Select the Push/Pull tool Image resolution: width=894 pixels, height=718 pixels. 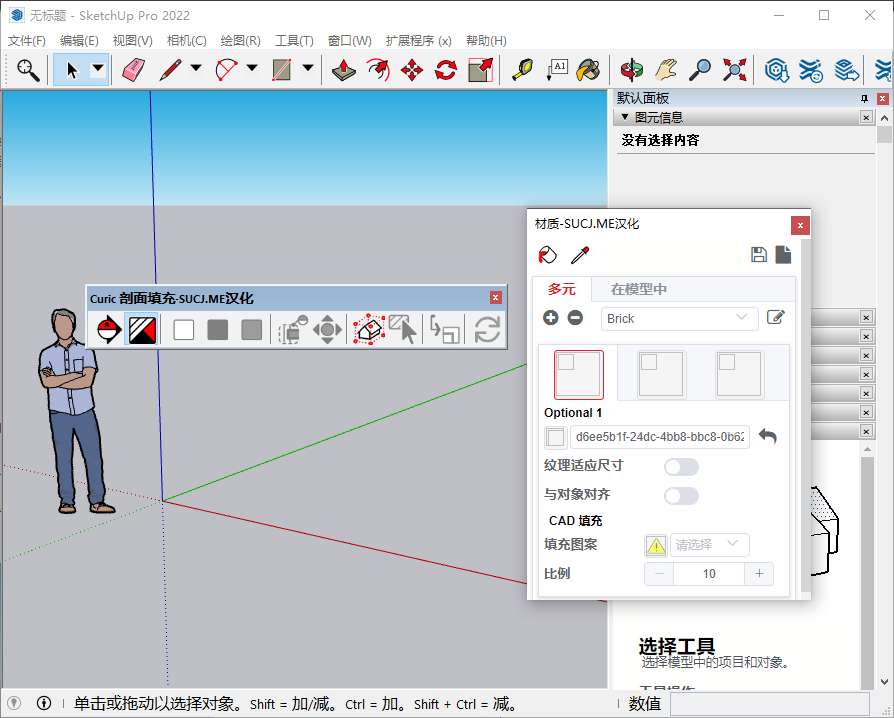click(344, 70)
